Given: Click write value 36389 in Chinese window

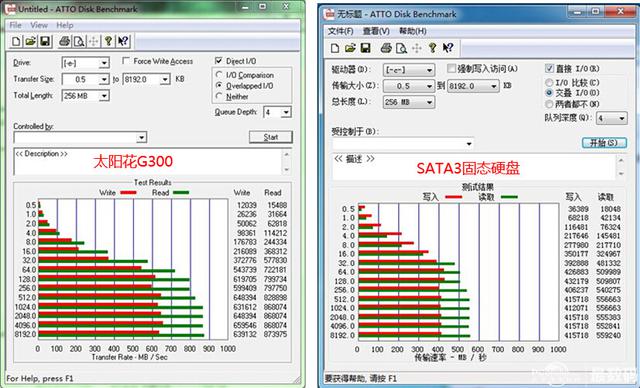Looking at the screenshot, I should (578, 209).
